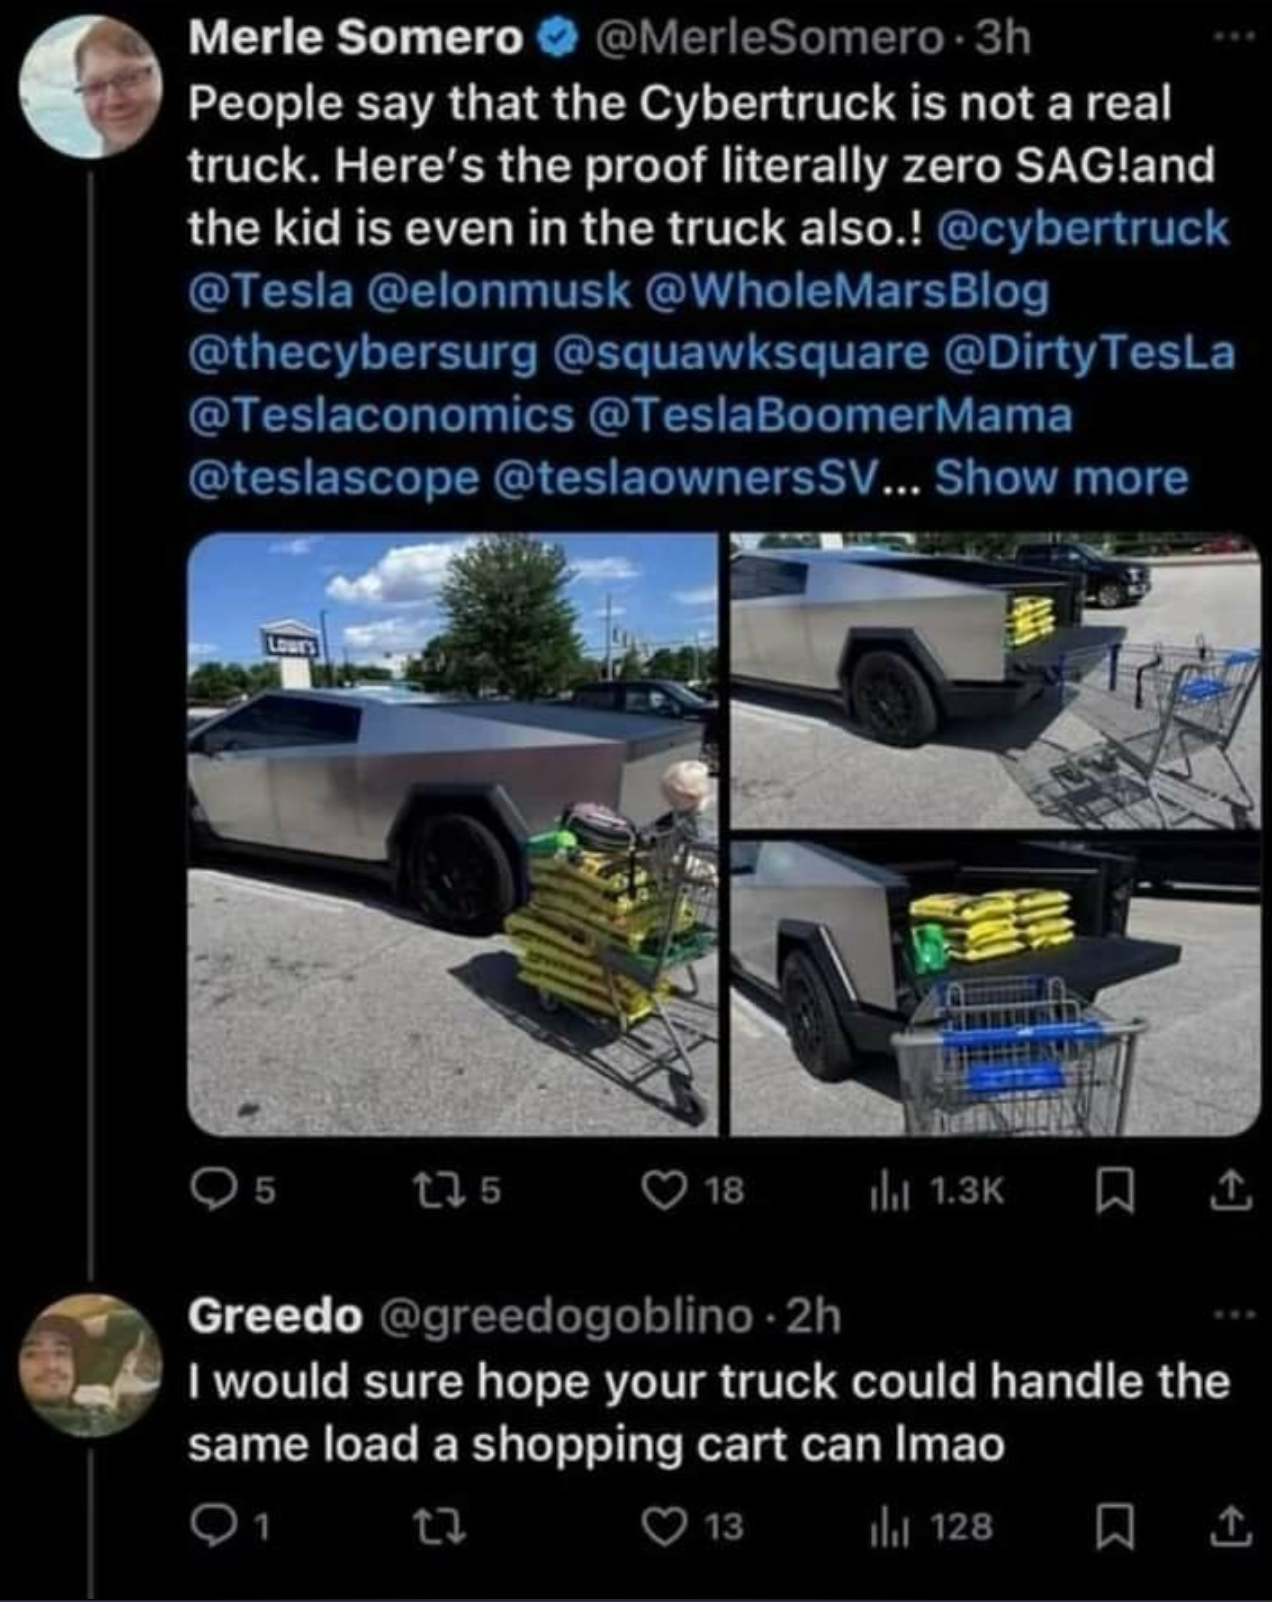Open the @elonmusk mention link

click(499, 291)
